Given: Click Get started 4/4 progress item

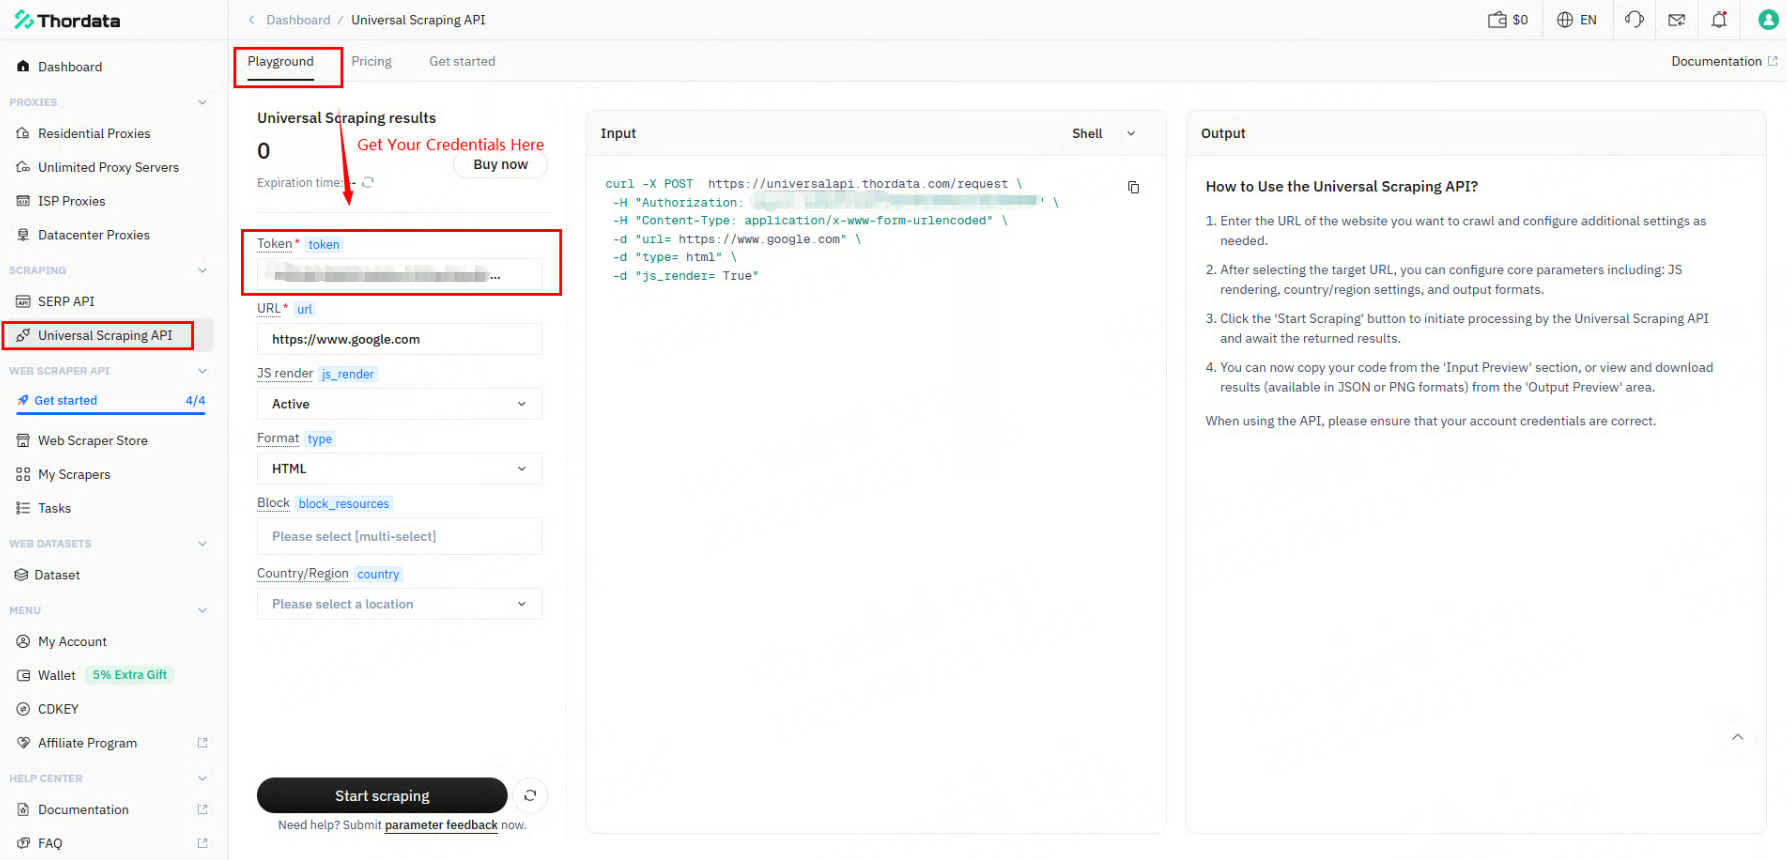Looking at the screenshot, I should pos(111,401).
